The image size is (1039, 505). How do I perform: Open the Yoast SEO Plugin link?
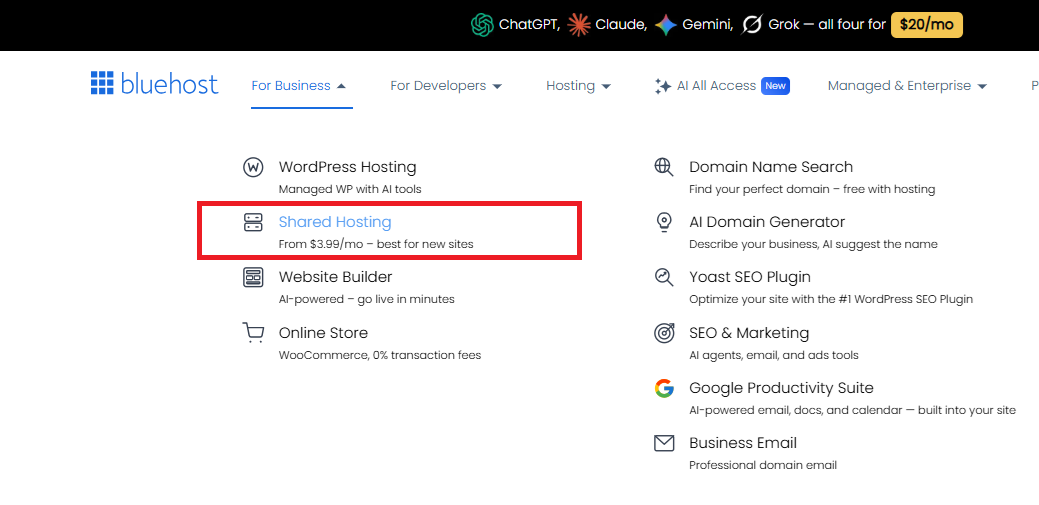tap(749, 277)
